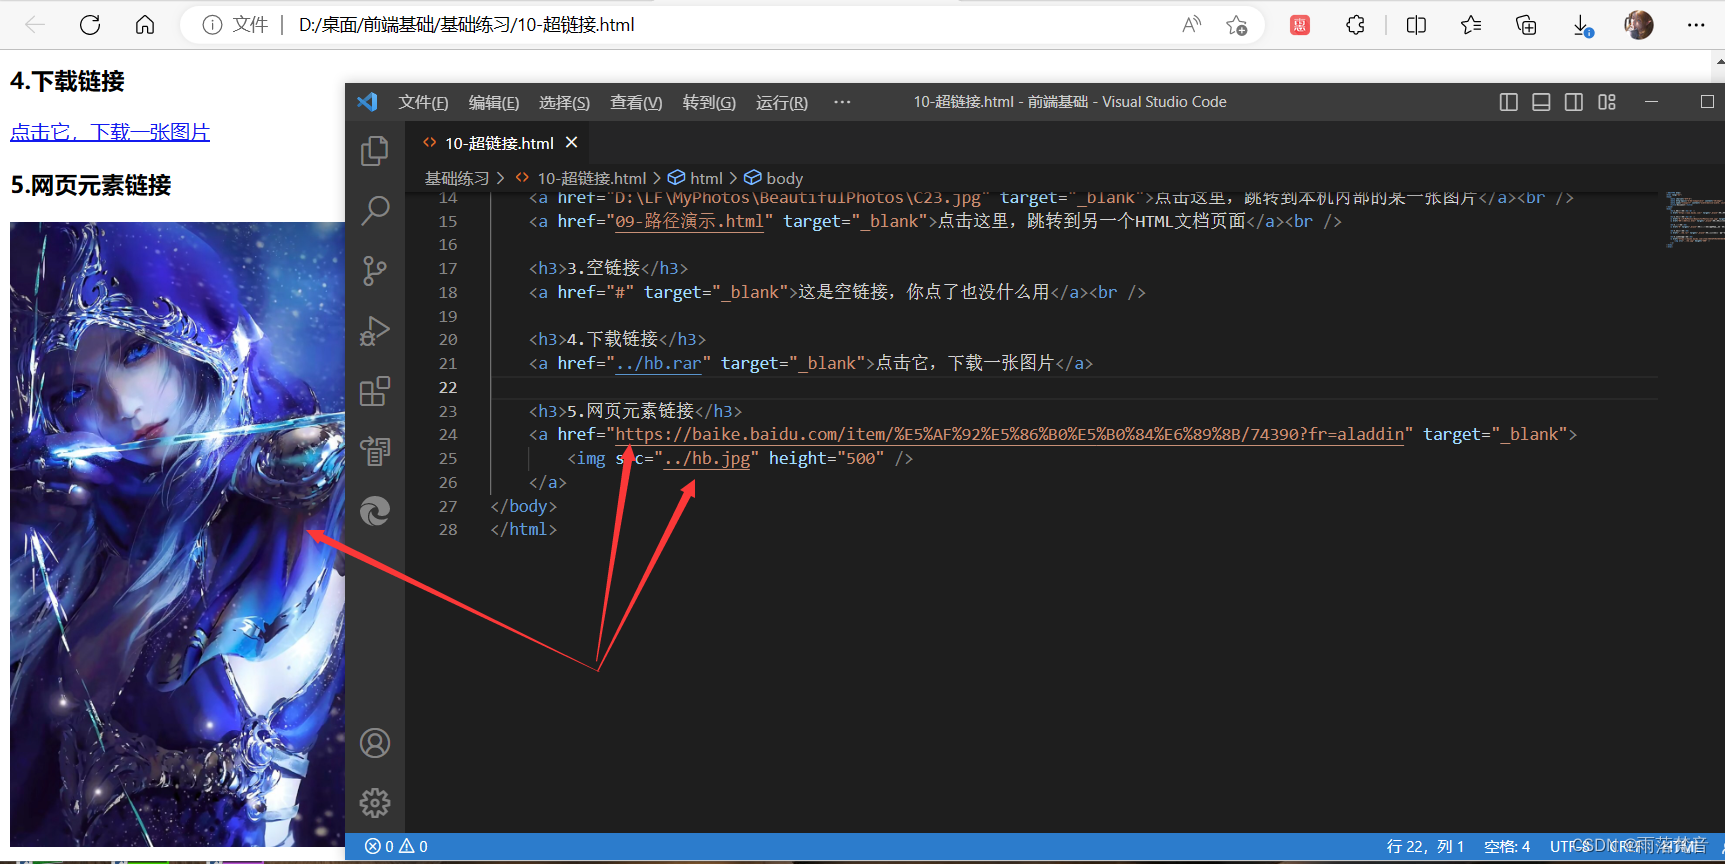Open the Extensions view in VS Code
Viewport: 1725px width, 864px height.
pos(375,391)
